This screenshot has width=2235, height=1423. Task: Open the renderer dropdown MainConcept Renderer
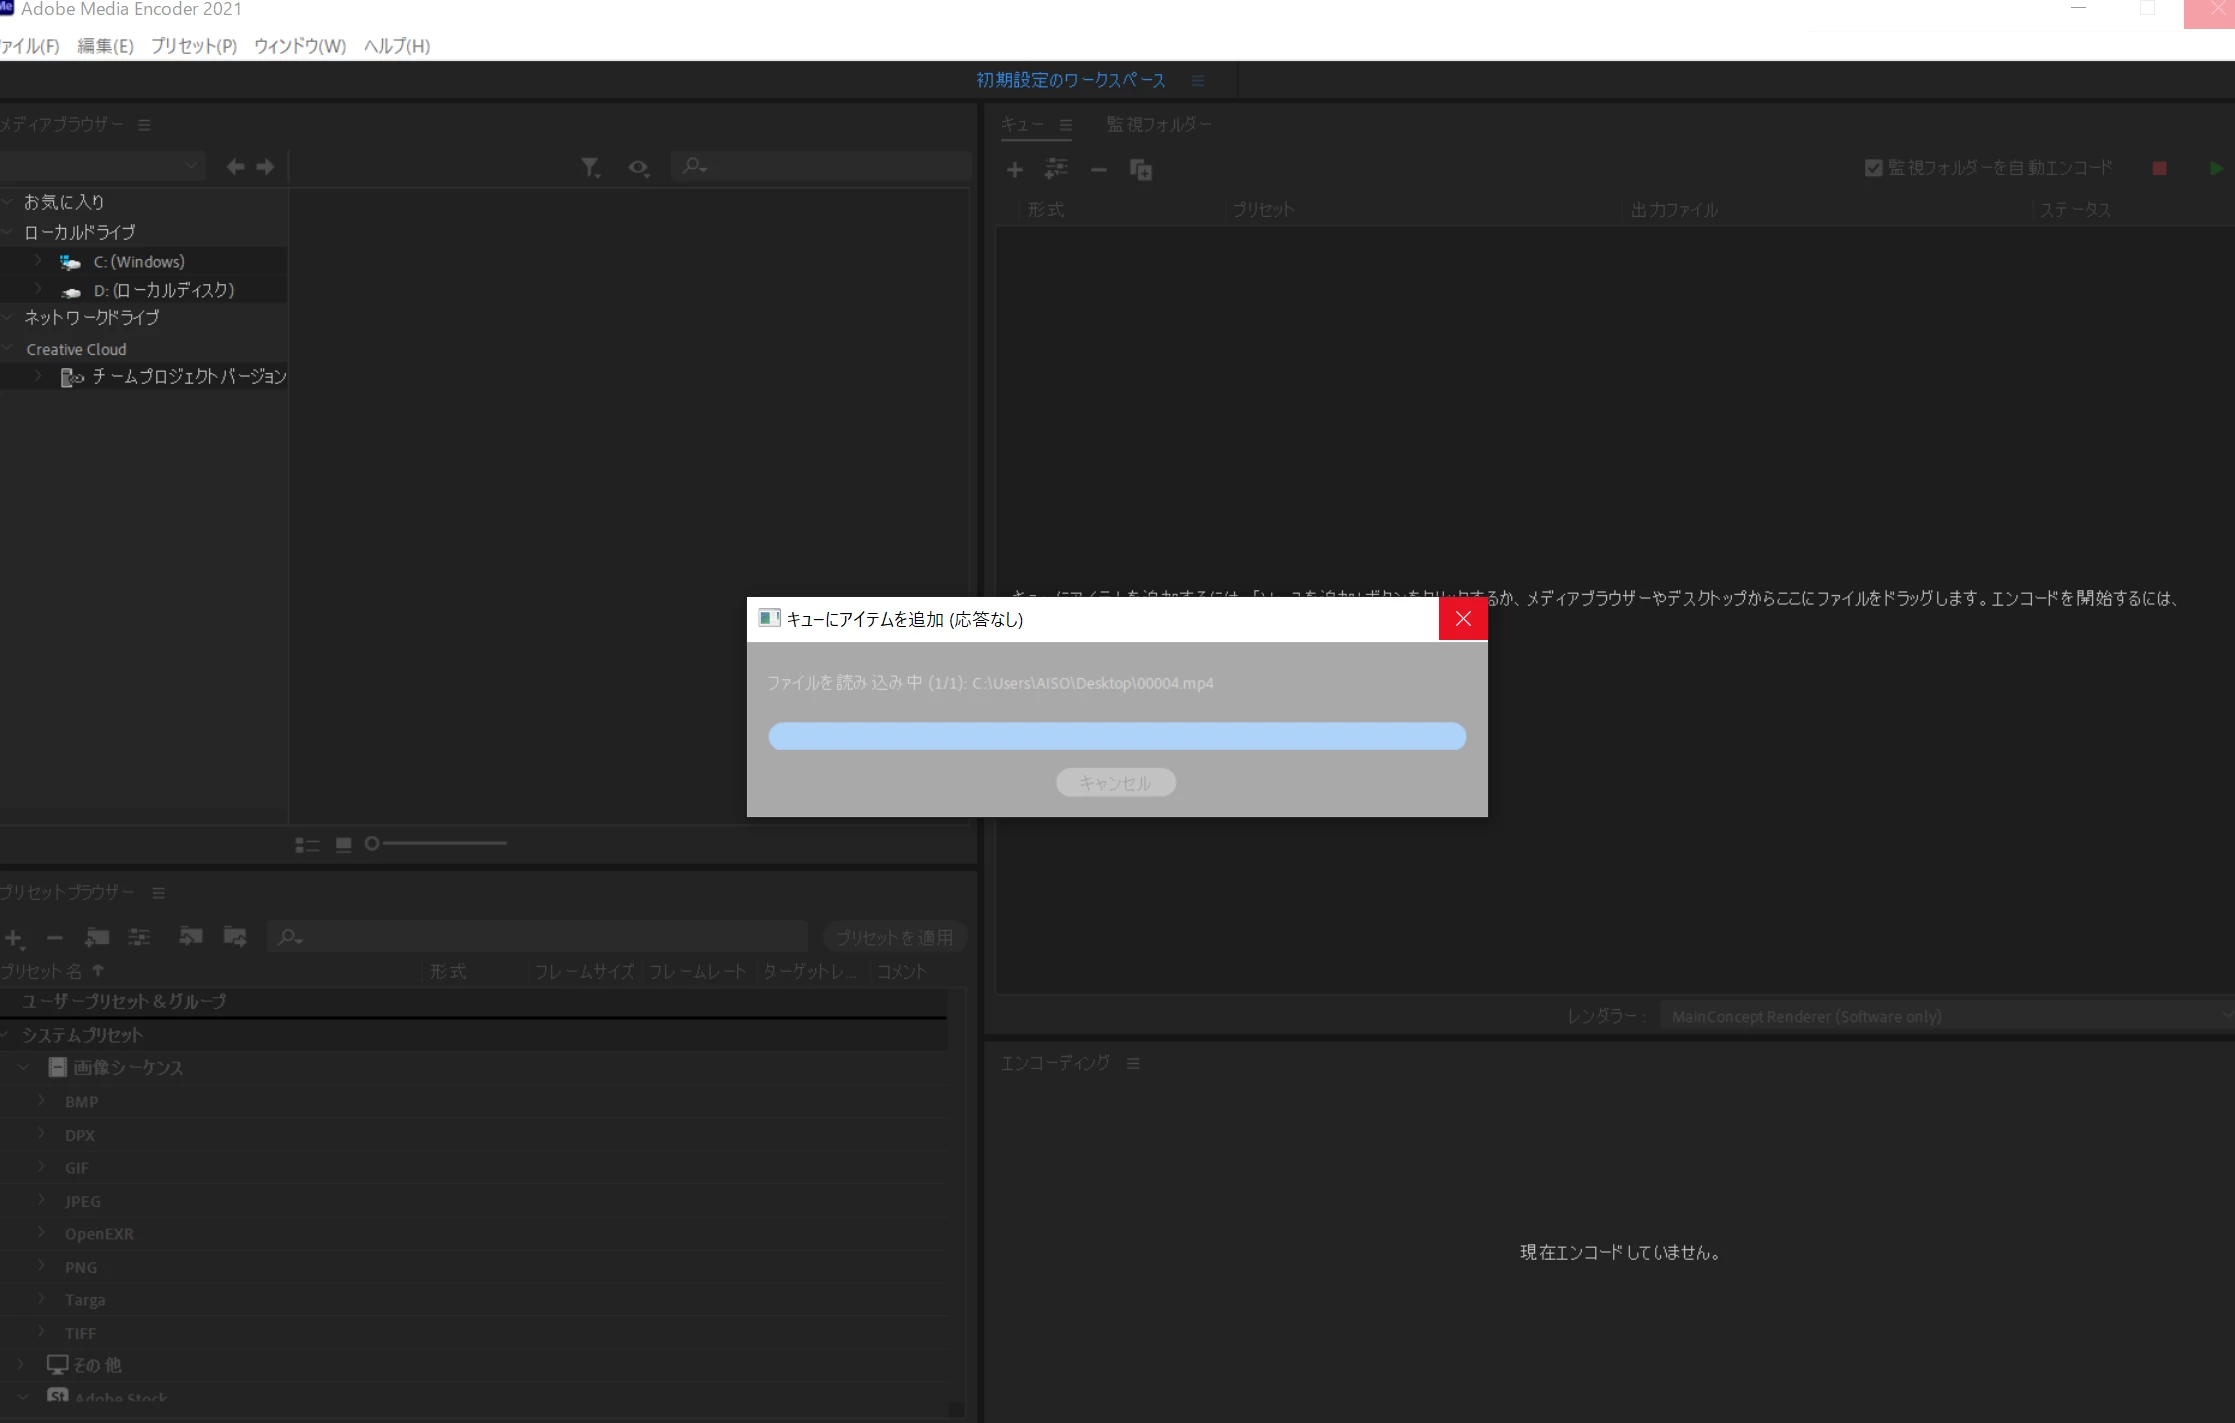pyautogui.click(x=1945, y=1016)
